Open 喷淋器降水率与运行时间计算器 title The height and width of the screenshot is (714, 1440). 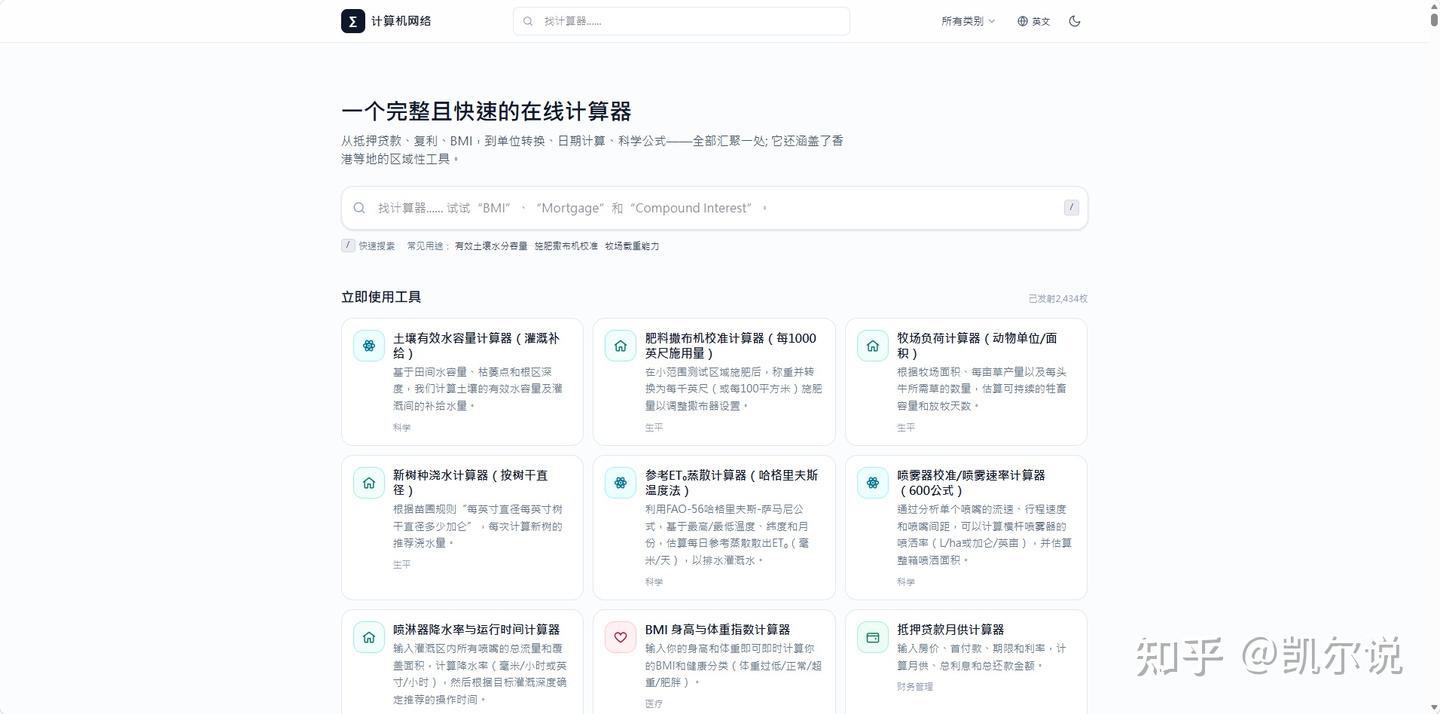click(476, 630)
